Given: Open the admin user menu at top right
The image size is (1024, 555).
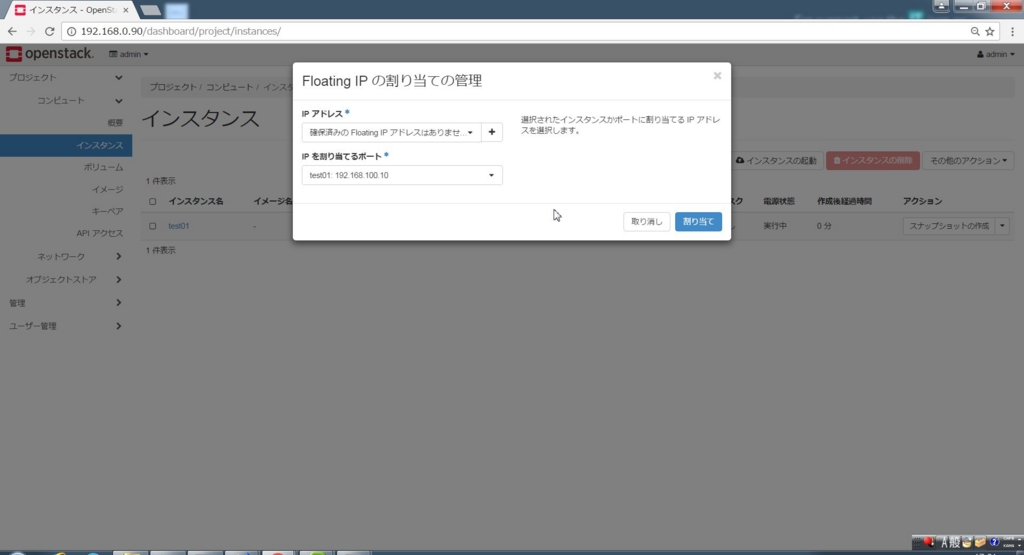Looking at the screenshot, I should tap(996, 54).
